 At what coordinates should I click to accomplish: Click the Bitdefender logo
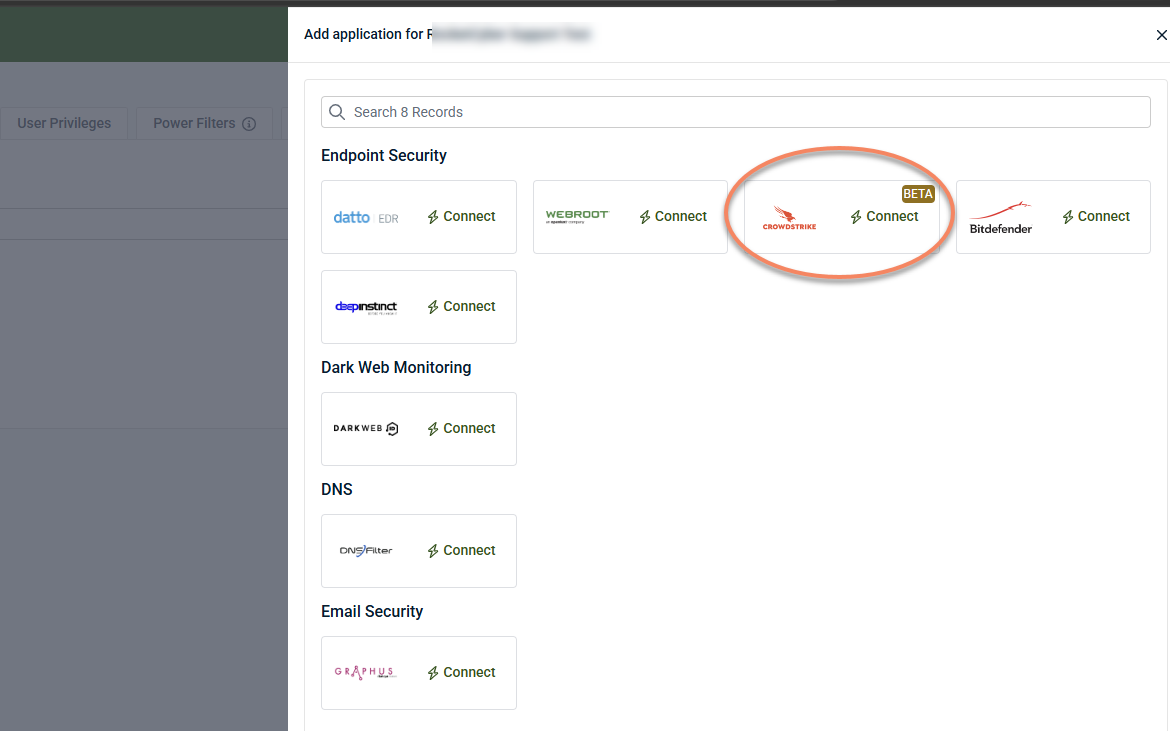coord(1000,218)
